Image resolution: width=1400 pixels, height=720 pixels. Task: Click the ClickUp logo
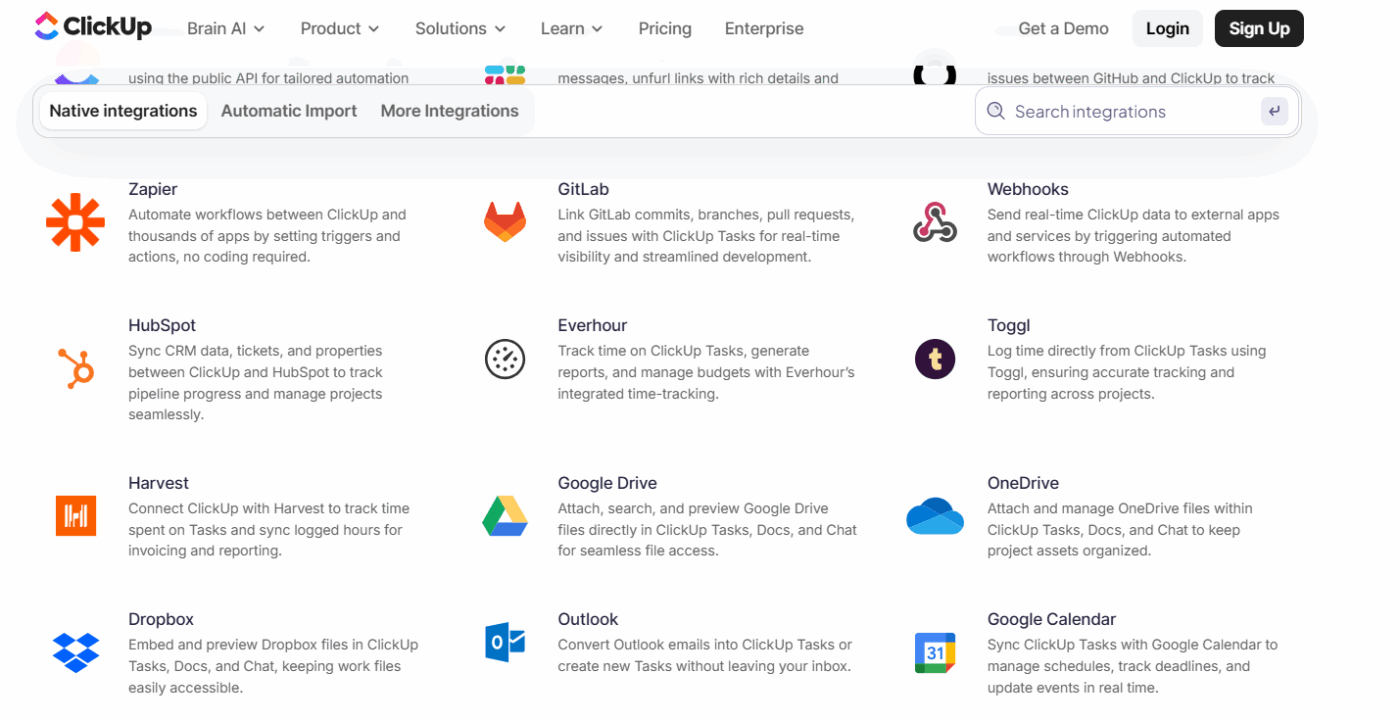(93, 27)
